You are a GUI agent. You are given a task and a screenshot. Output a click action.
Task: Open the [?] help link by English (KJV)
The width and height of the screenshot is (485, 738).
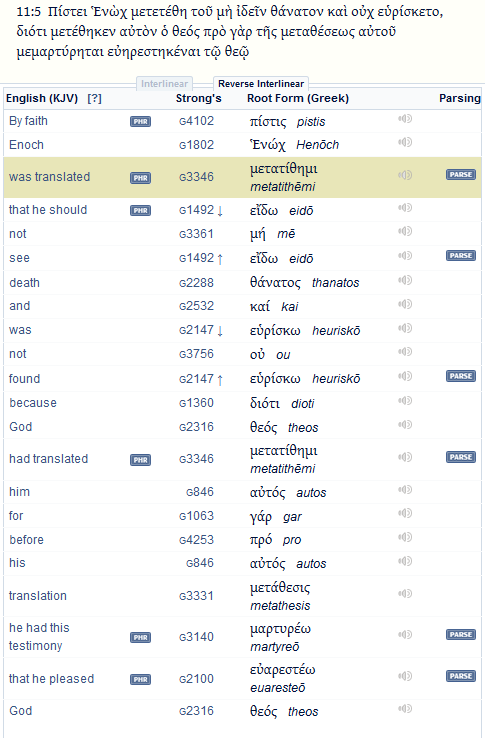tap(94, 98)
